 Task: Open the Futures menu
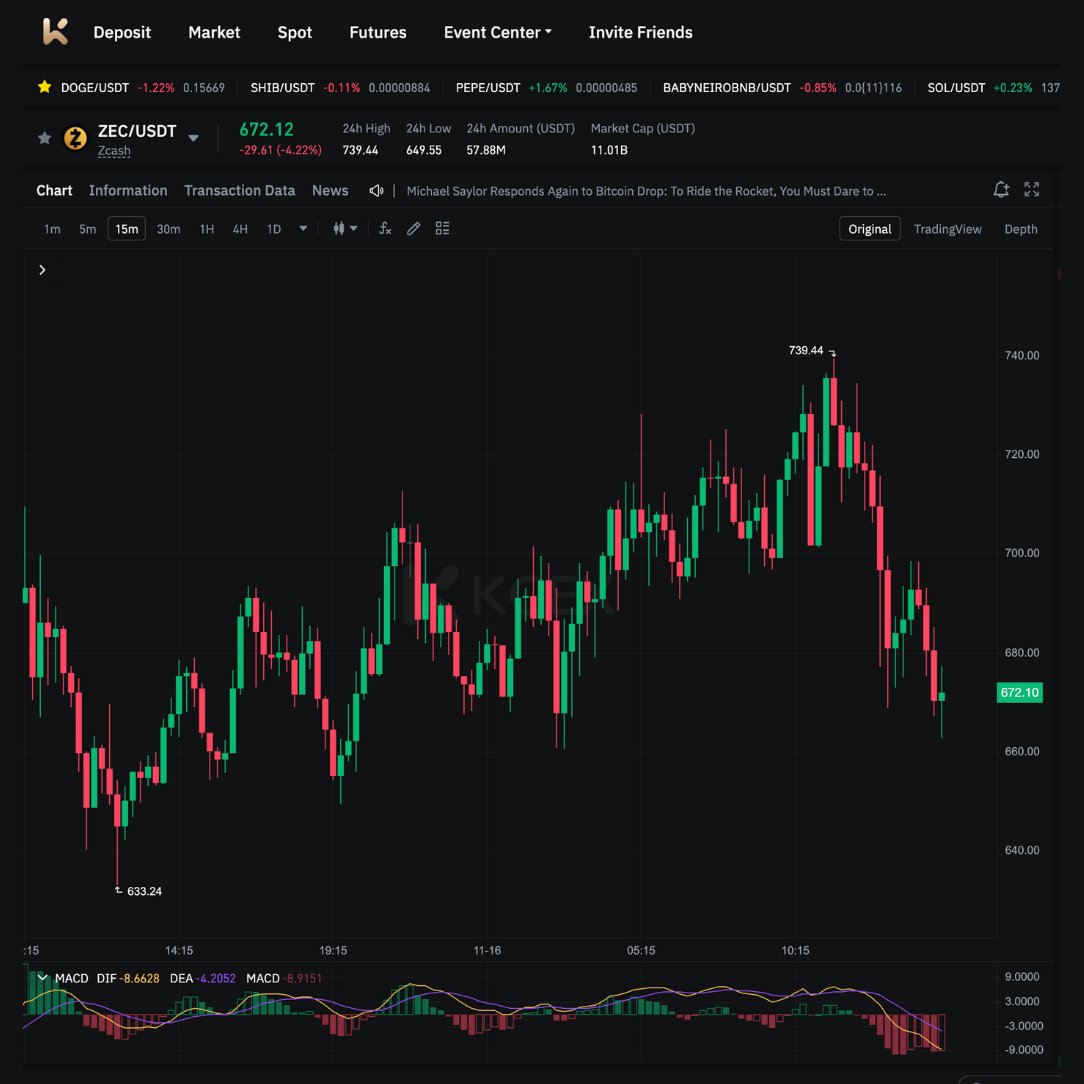[377, 32]
